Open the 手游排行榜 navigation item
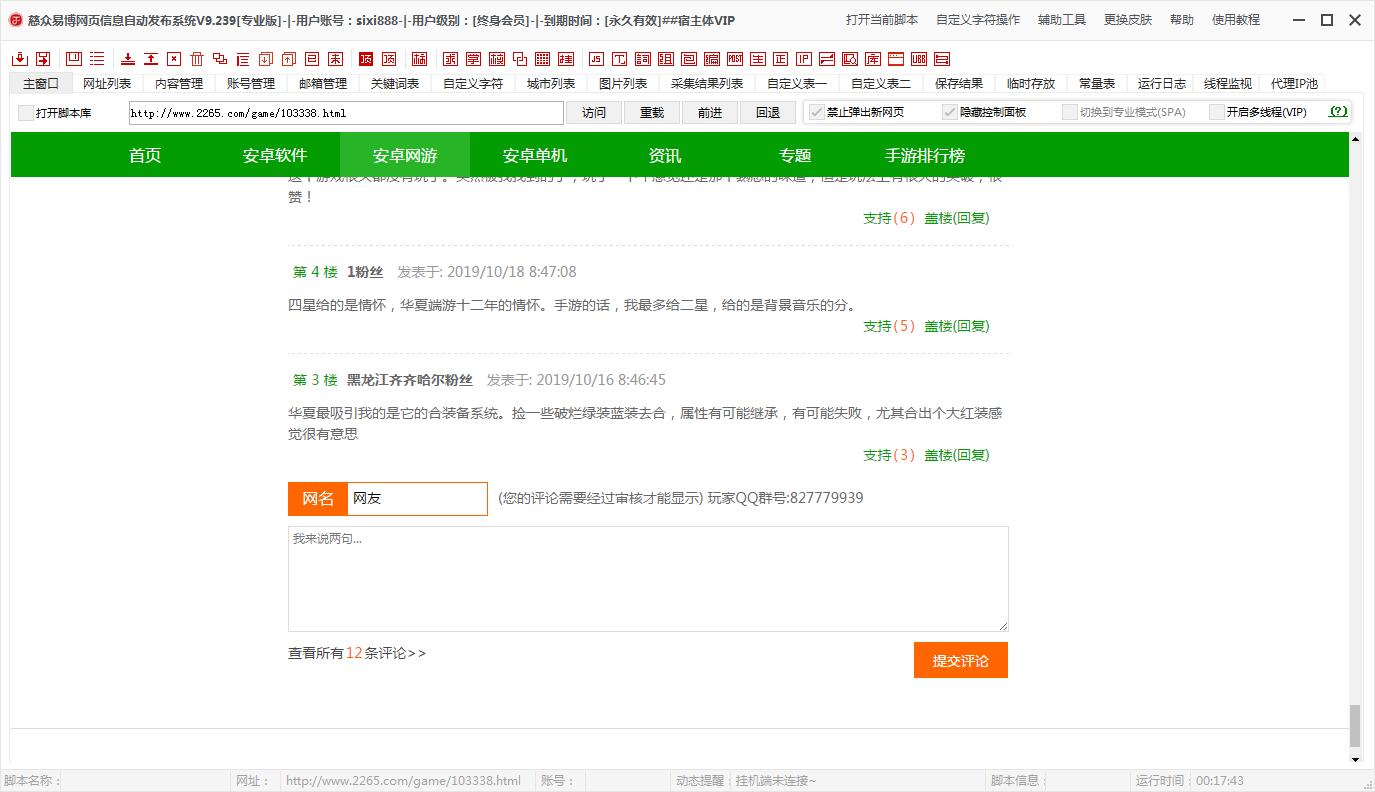 tap(925, 155)
